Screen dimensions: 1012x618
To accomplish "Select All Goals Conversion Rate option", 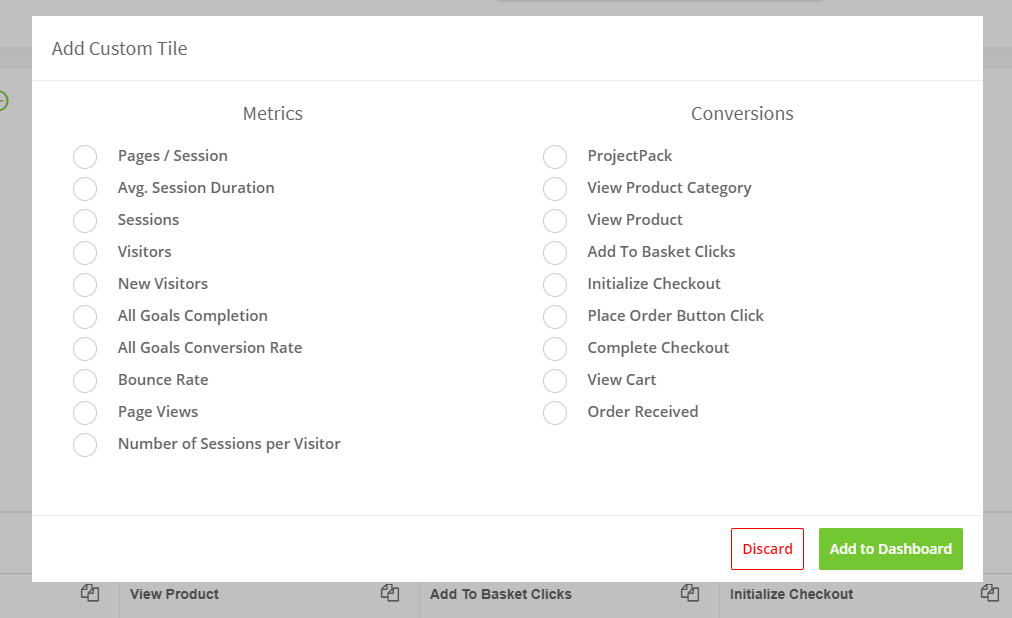I will pos(85,349).
